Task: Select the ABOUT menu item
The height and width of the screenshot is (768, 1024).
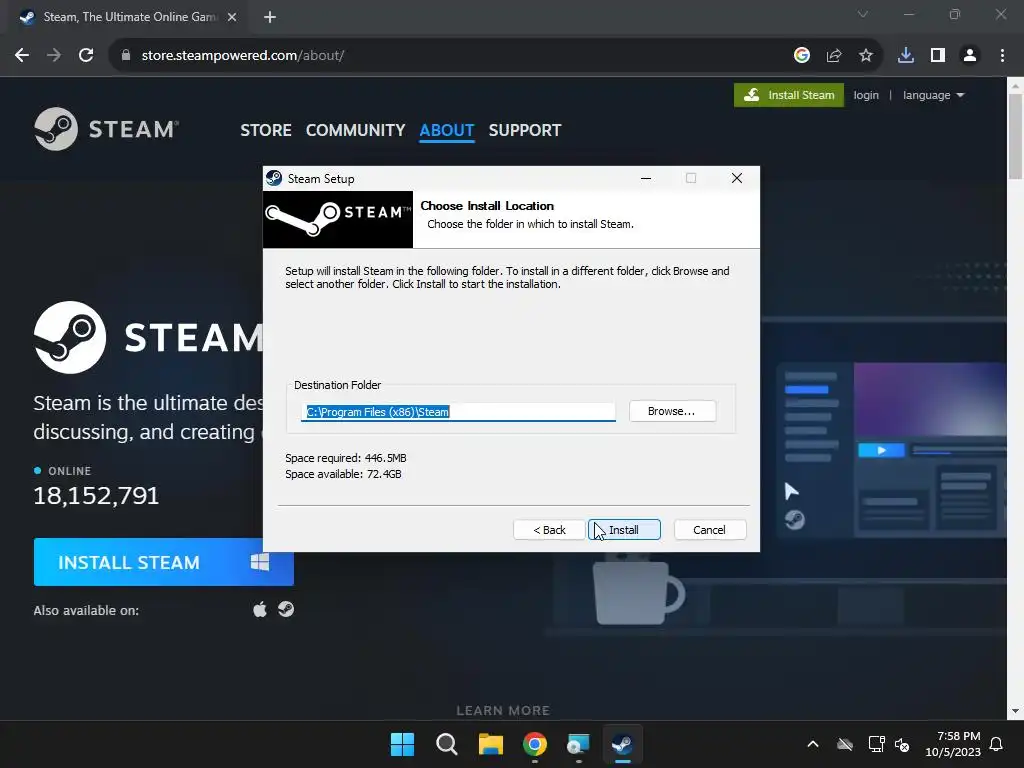Action: 447,130
